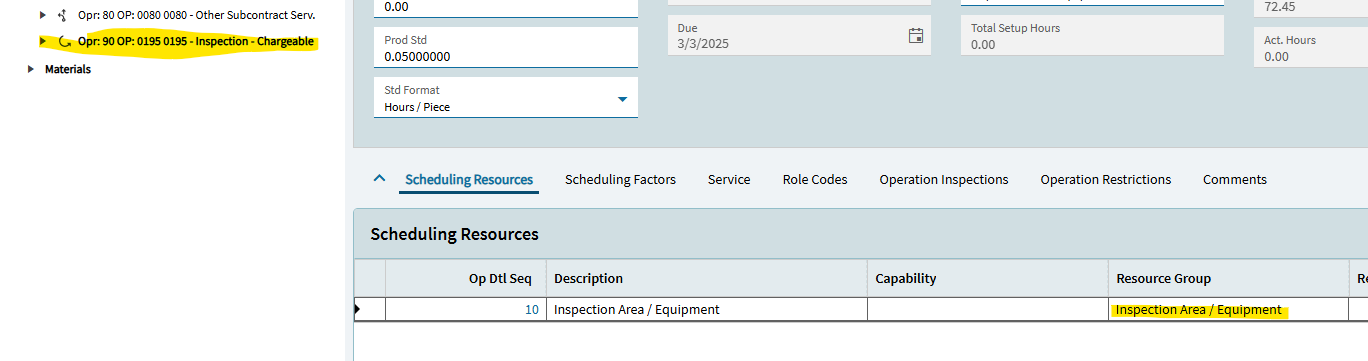The height and width of the screenshot is (361, 1368).
Task: Collapse the tab panel with the chevron
Action: click(x=379, y=179)
